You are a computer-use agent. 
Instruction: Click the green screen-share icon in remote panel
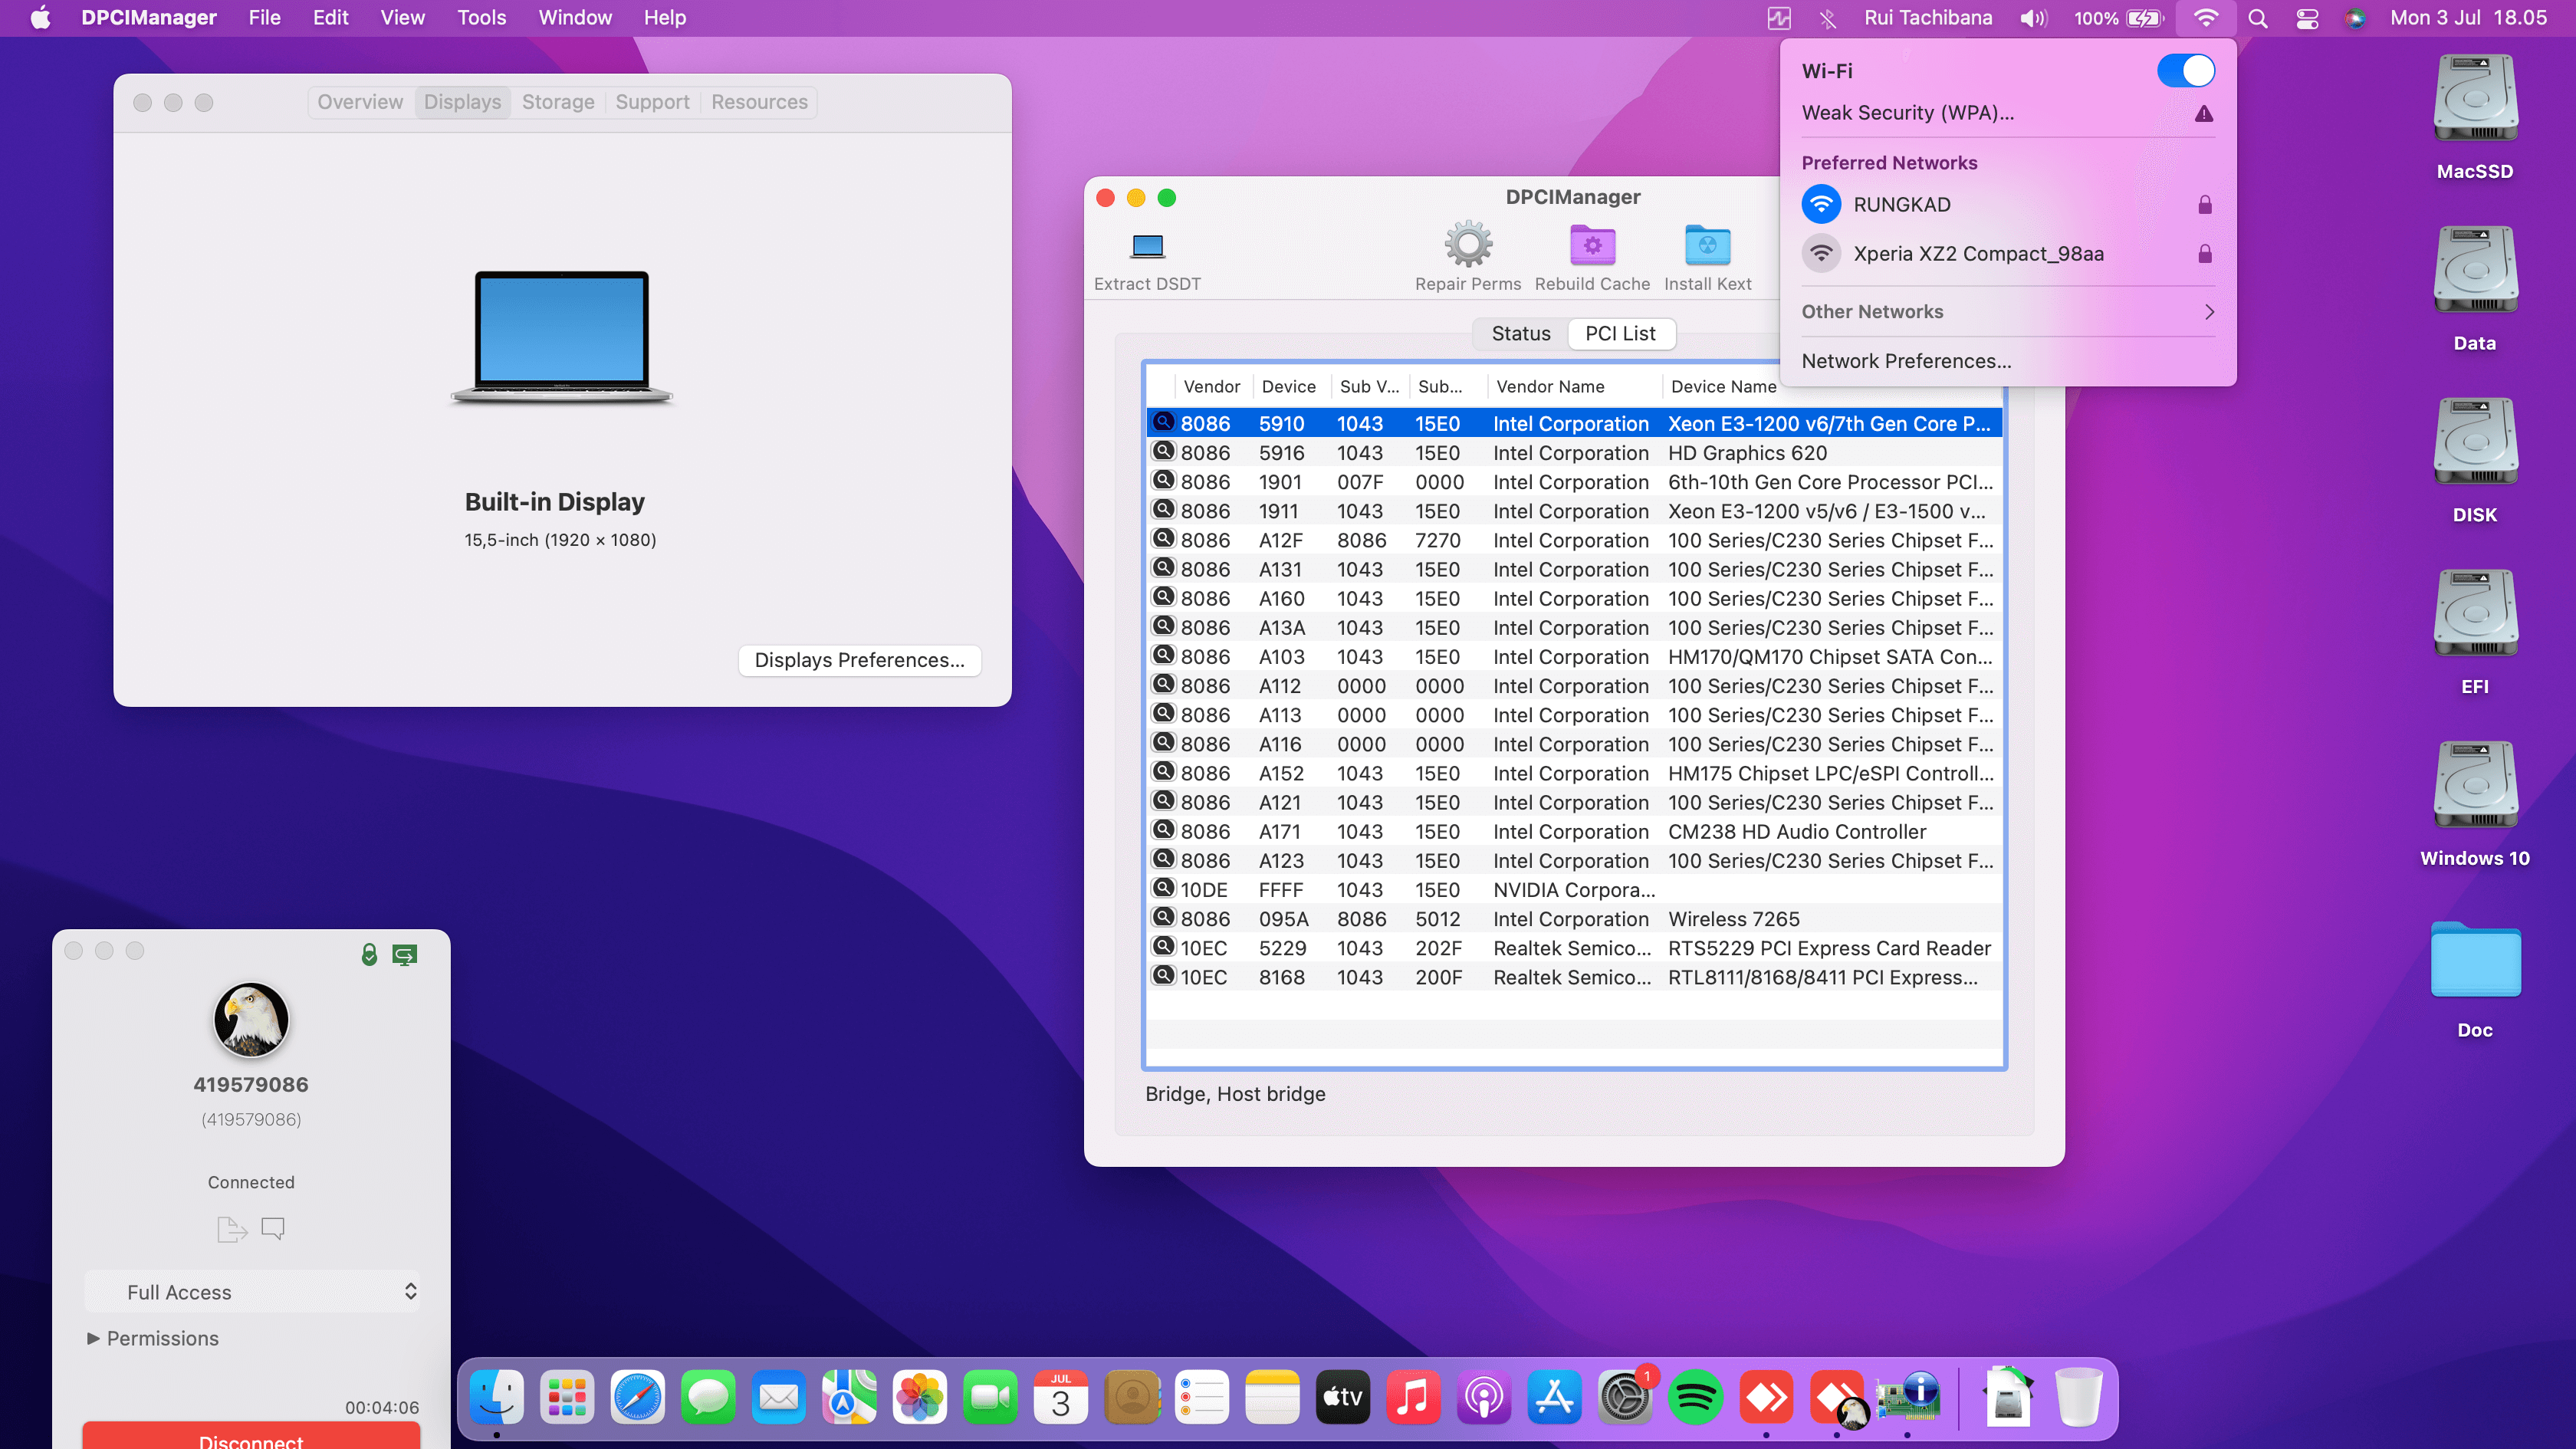(405, 955)
